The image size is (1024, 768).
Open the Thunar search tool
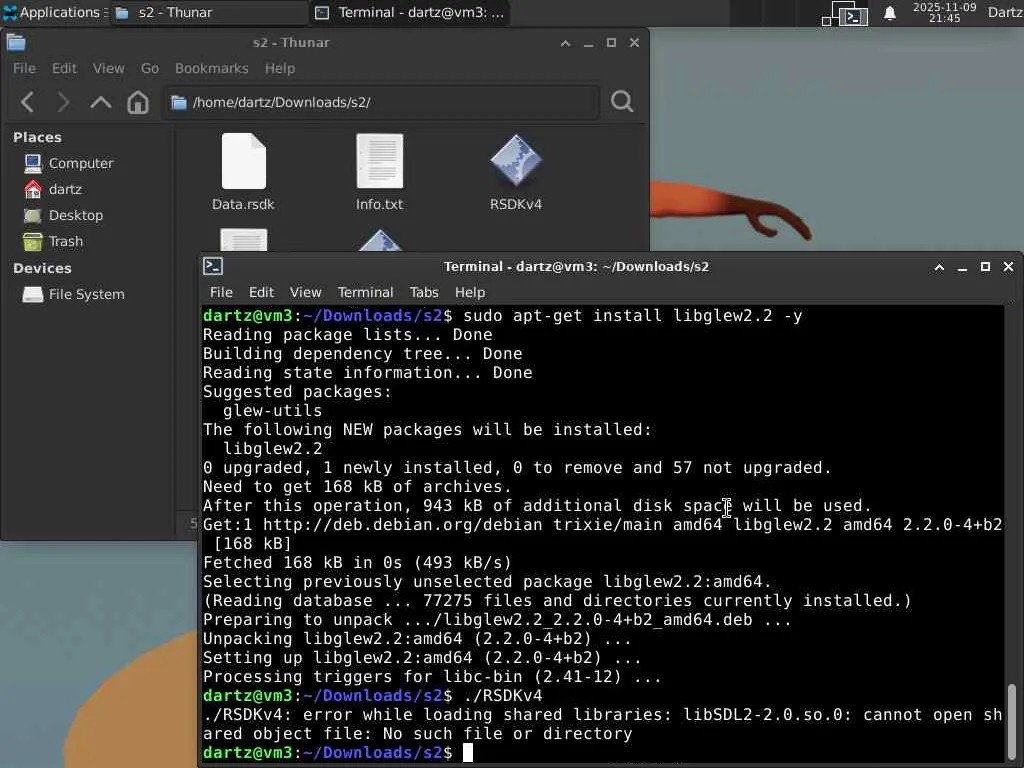(622, 102)
